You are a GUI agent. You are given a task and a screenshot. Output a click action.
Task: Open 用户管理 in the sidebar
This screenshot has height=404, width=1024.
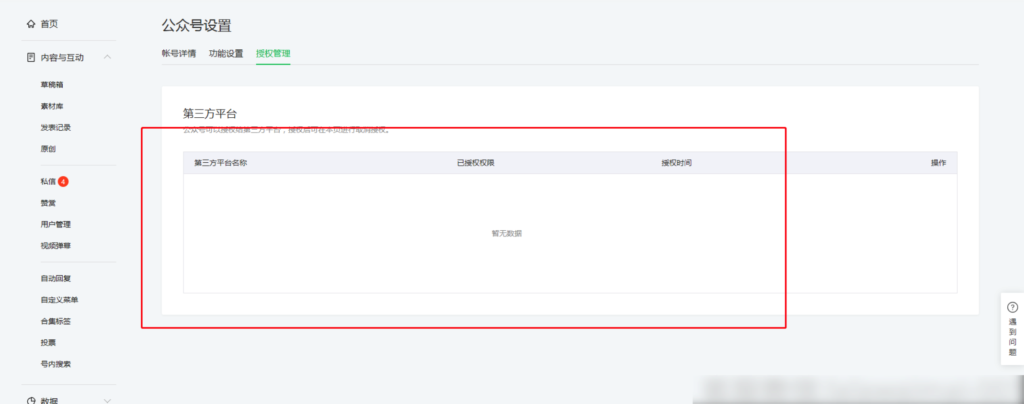[x=55, y=224]
